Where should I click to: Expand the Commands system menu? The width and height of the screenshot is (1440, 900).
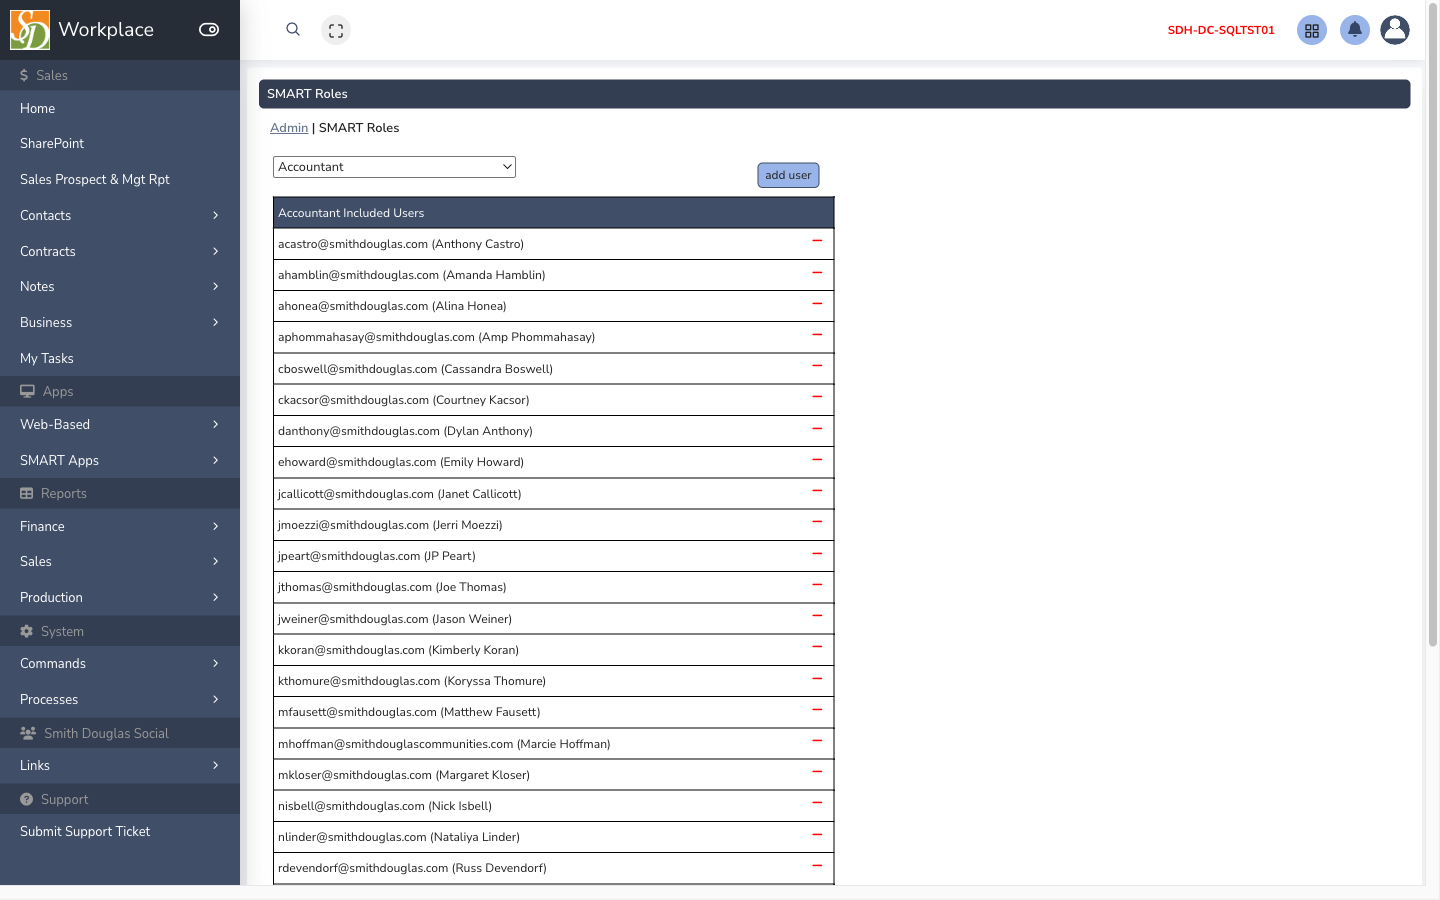tap(120, 663)
